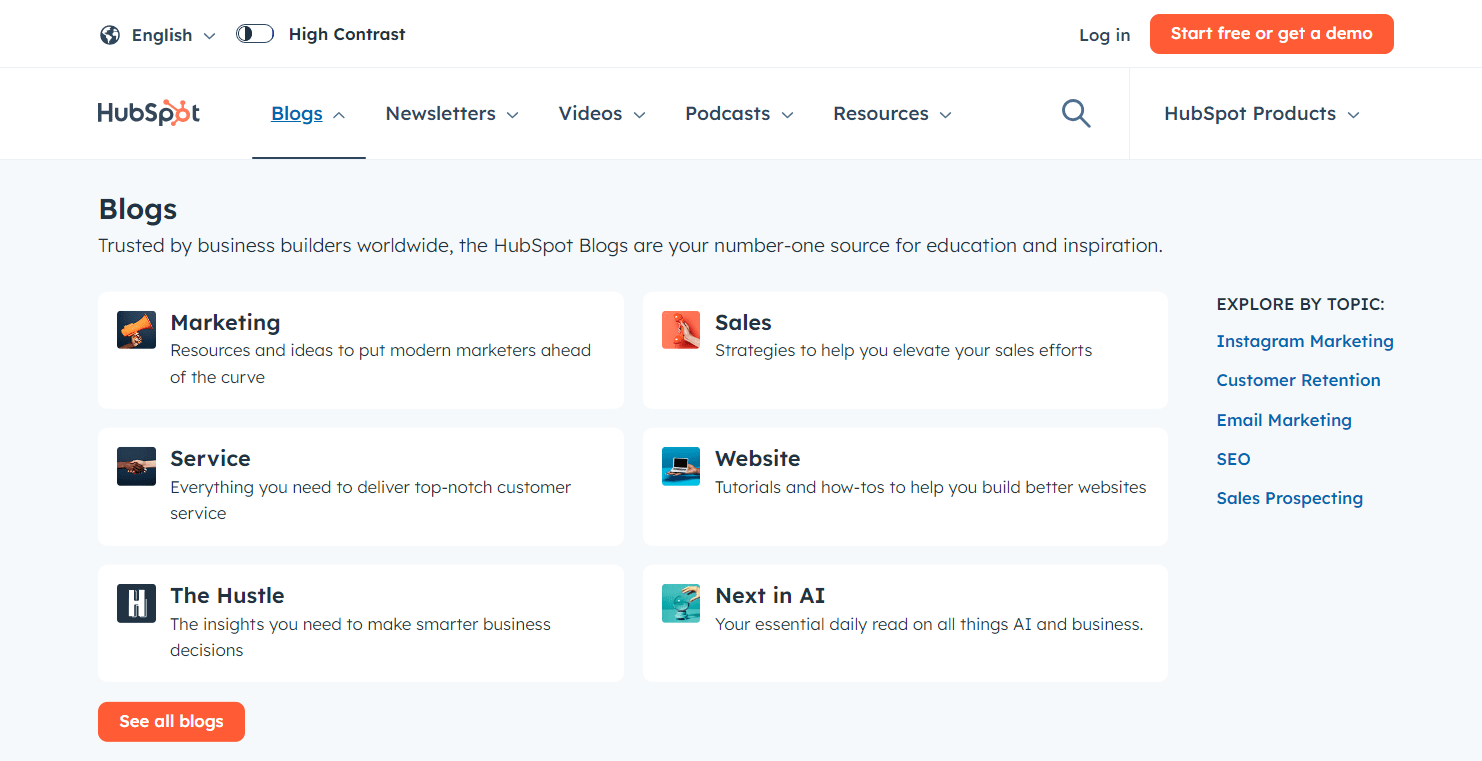Screen dimensions: 1482x761
Task: Open the Podcasts menu item
Action: coord(738,113)
